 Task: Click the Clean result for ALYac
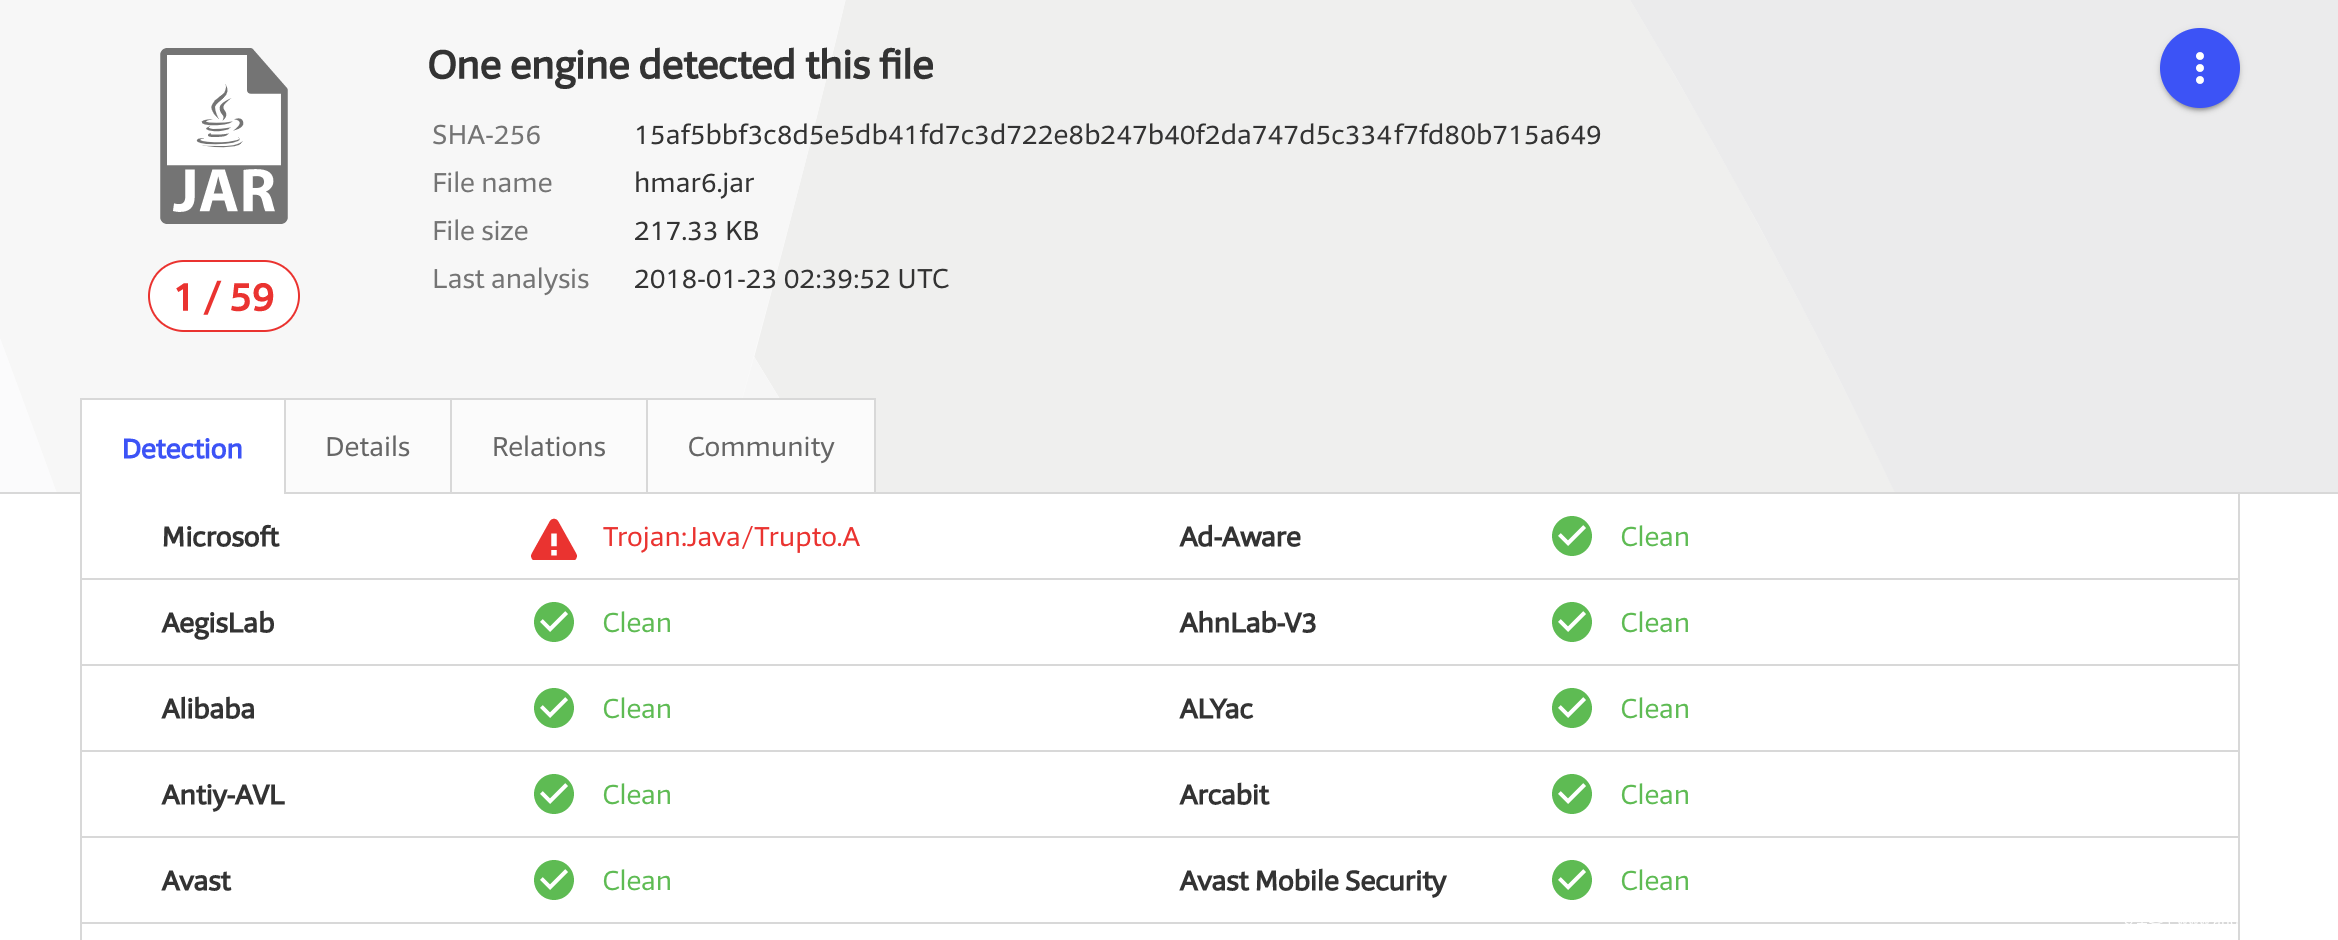click(1654, 709)
